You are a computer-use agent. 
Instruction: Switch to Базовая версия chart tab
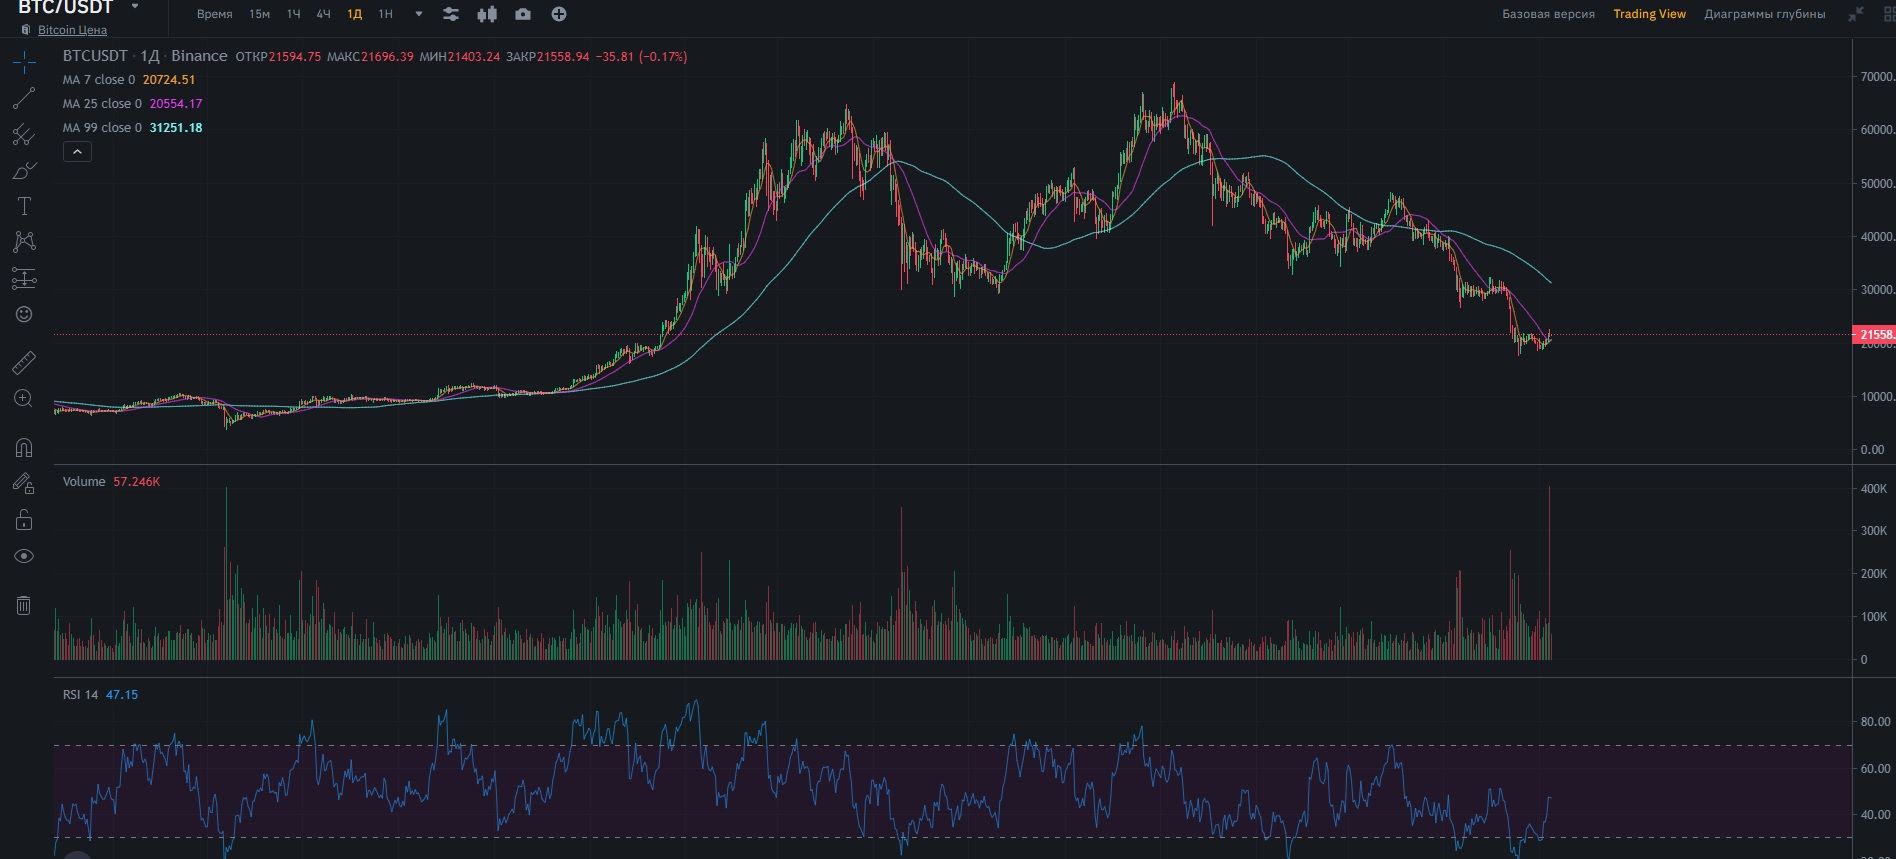(x=1548, y=14)
